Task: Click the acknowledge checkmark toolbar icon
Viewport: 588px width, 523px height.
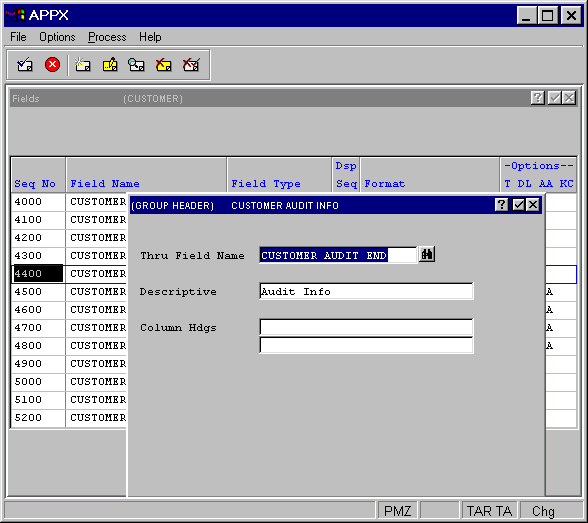Action: (x=25, y=65)
